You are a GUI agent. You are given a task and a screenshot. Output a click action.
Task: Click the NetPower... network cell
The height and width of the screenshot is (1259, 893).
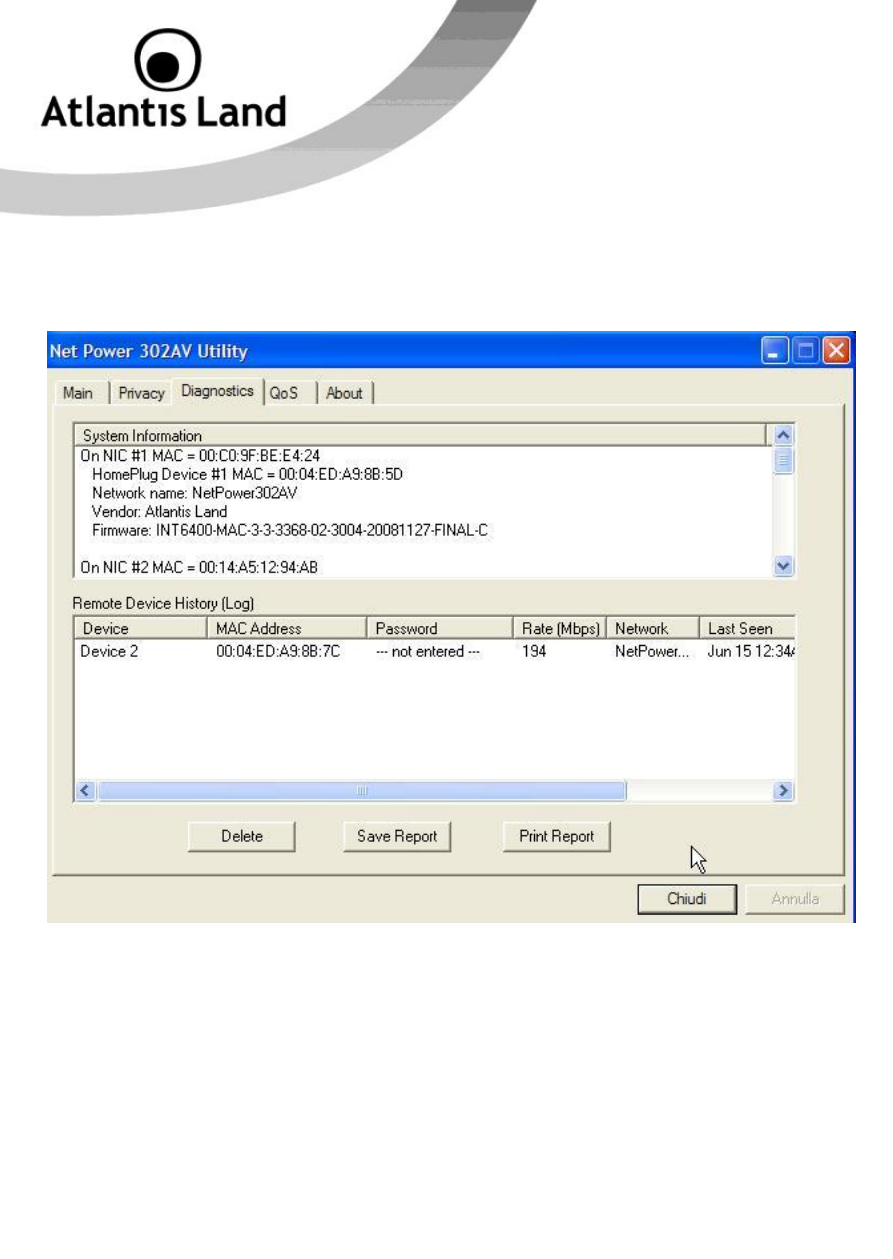pyautogui.click(x=652, y=652)
